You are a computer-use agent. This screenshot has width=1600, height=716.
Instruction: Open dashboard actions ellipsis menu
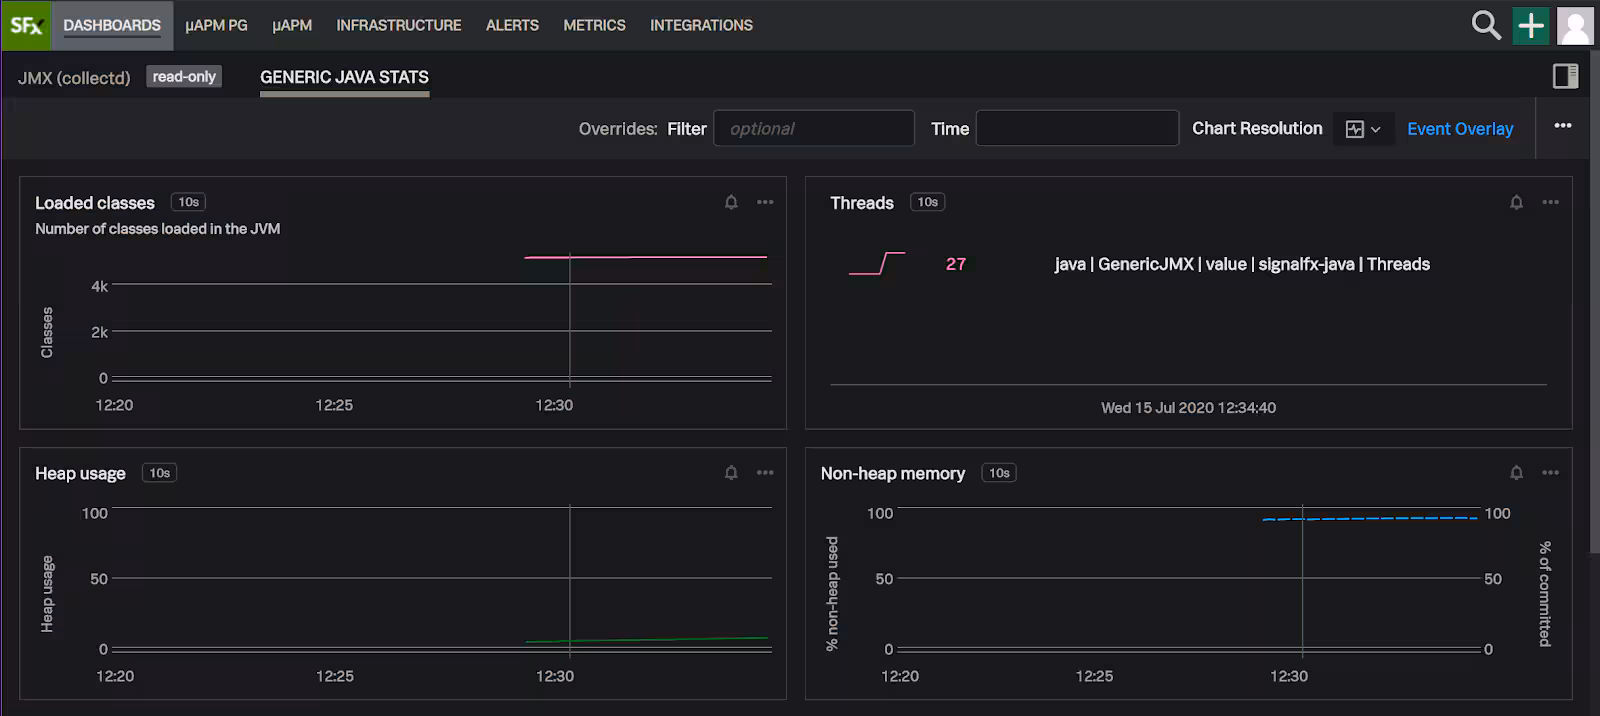point(1563,126)
